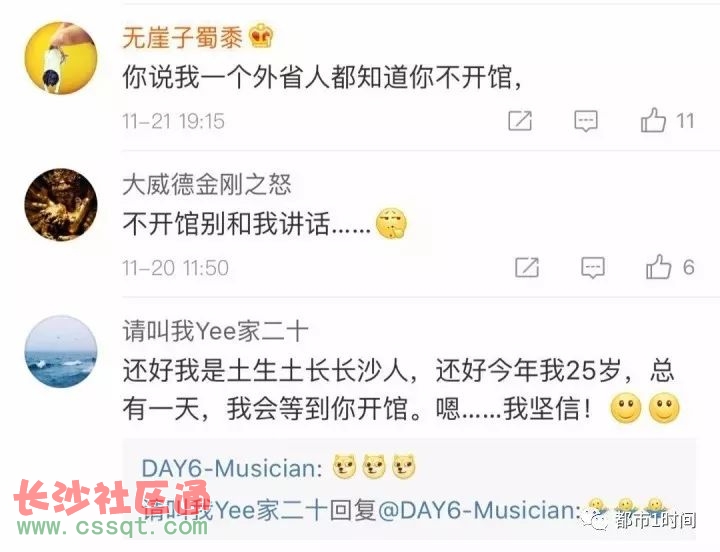Like the comment by 无崖子蜀黍
Screen dimensions: 720x552
[x=653, y=120]
